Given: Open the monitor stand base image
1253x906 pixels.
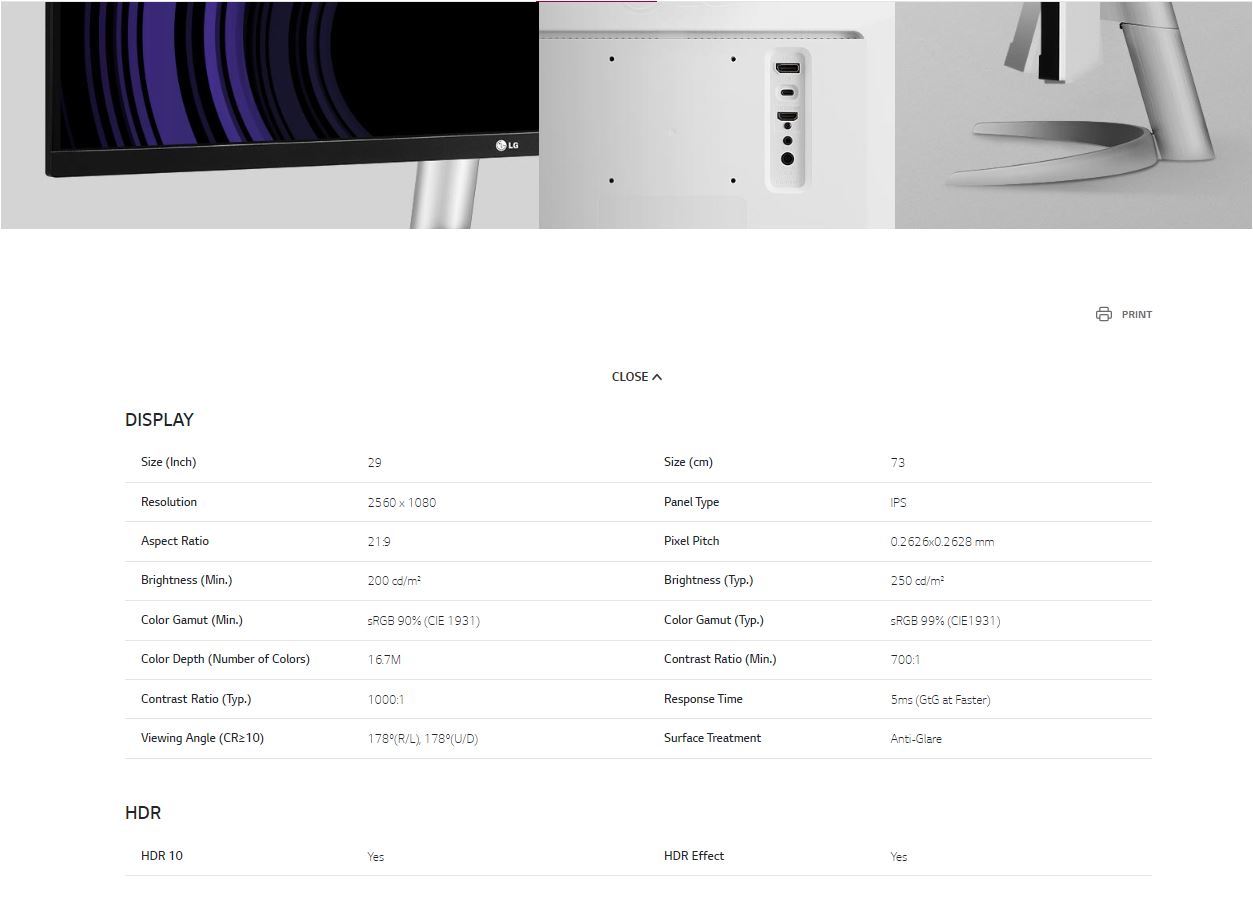Looking at the screenshot, I should click(x=1073, y=115).
